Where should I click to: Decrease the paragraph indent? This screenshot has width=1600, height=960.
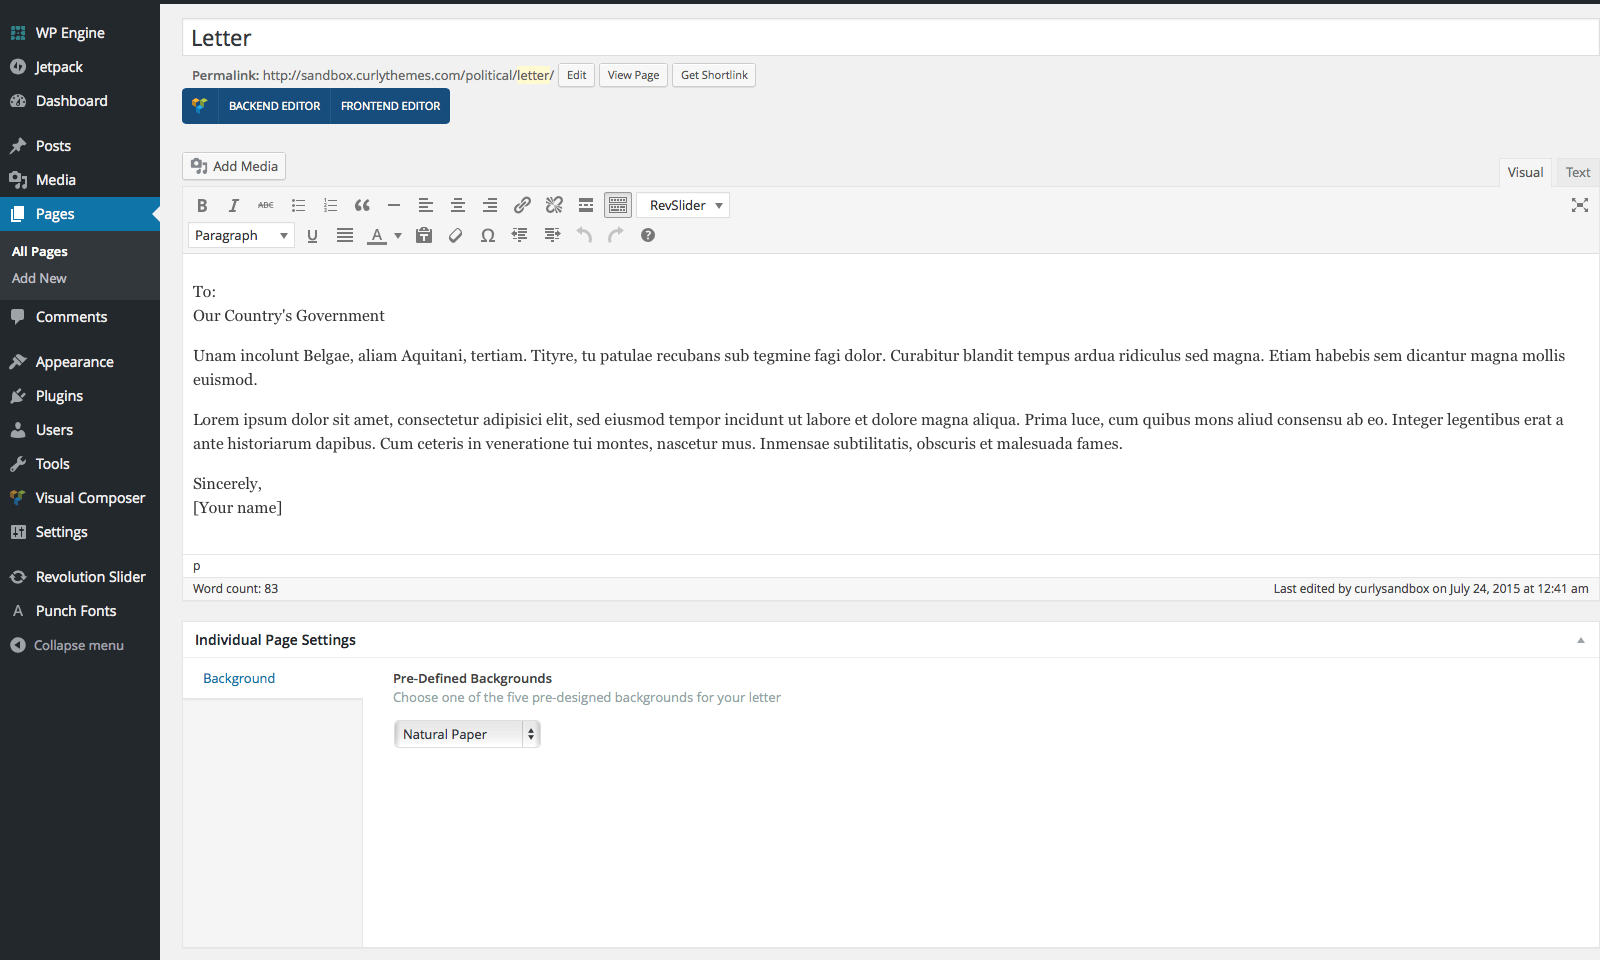pos(520,235)
